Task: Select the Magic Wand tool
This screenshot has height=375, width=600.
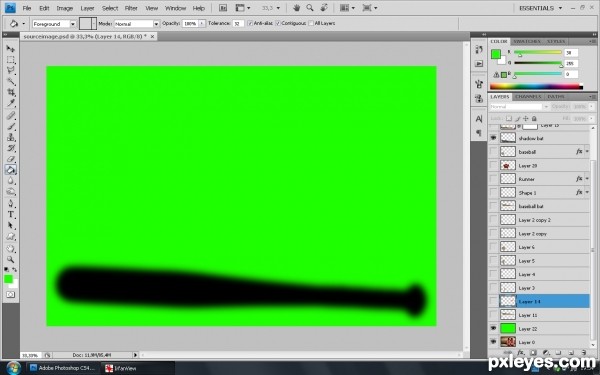Action: point(11,82)
